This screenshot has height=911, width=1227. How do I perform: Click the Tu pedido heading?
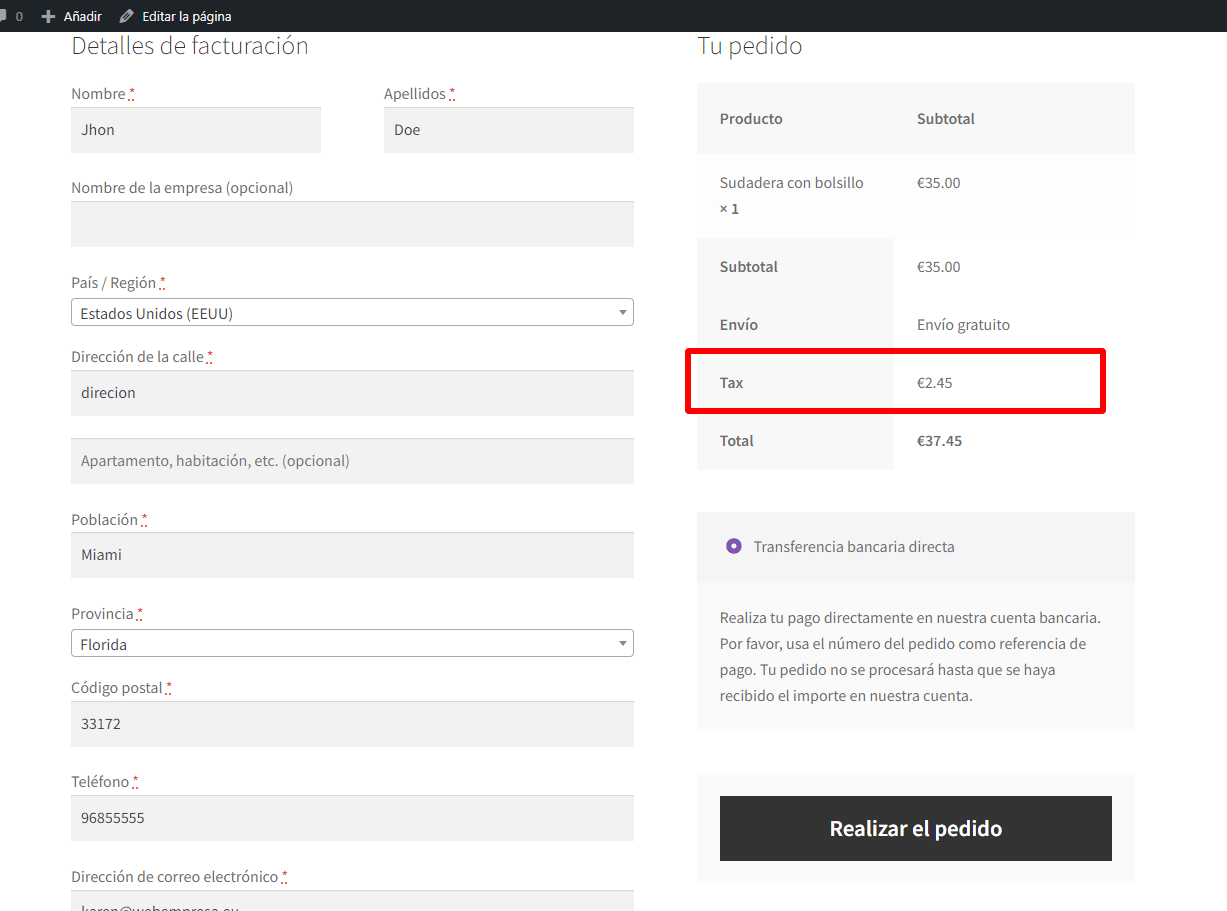(x=750, y=46)
